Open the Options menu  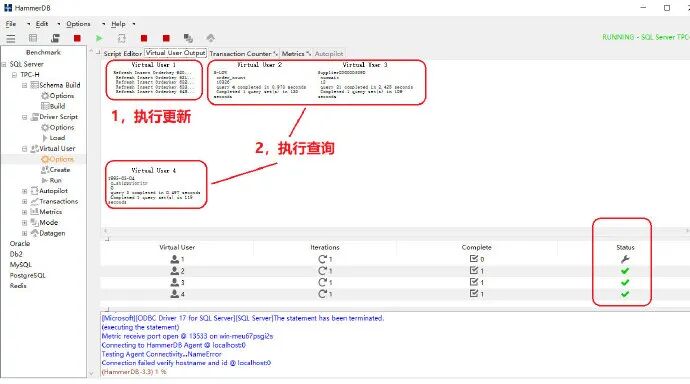(78, 24)
